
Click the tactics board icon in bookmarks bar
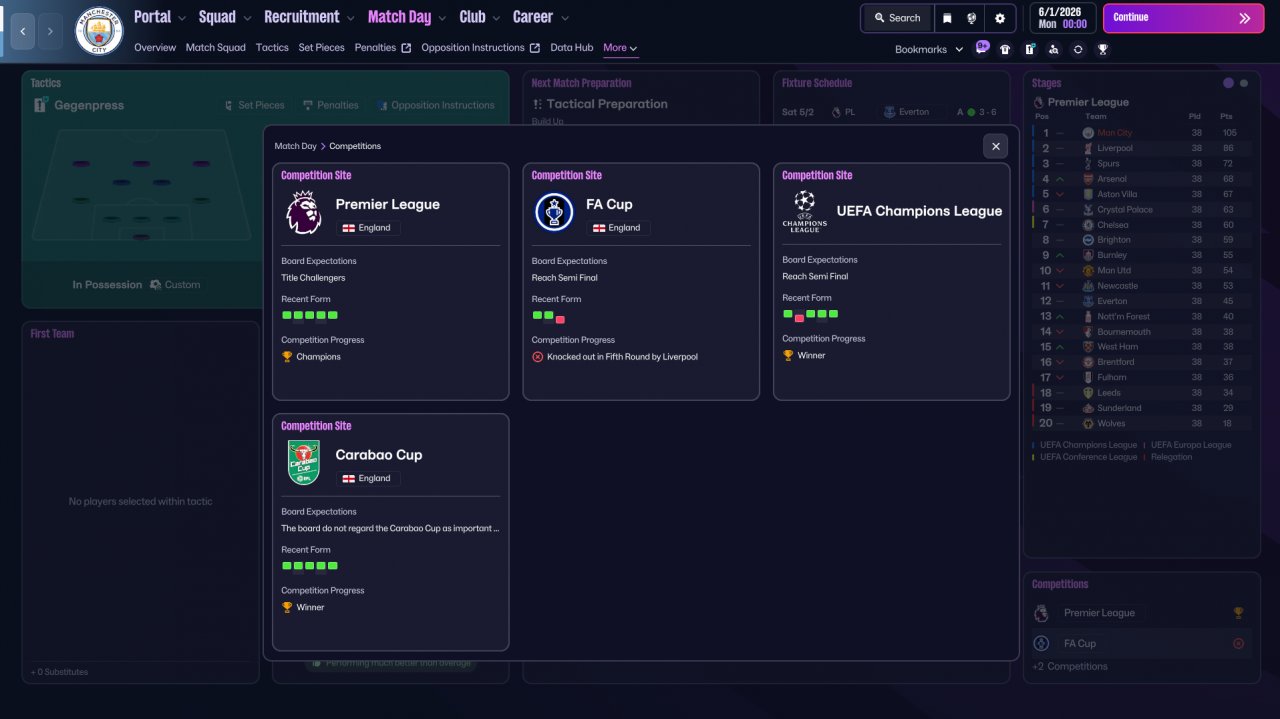pos(1029,49)
